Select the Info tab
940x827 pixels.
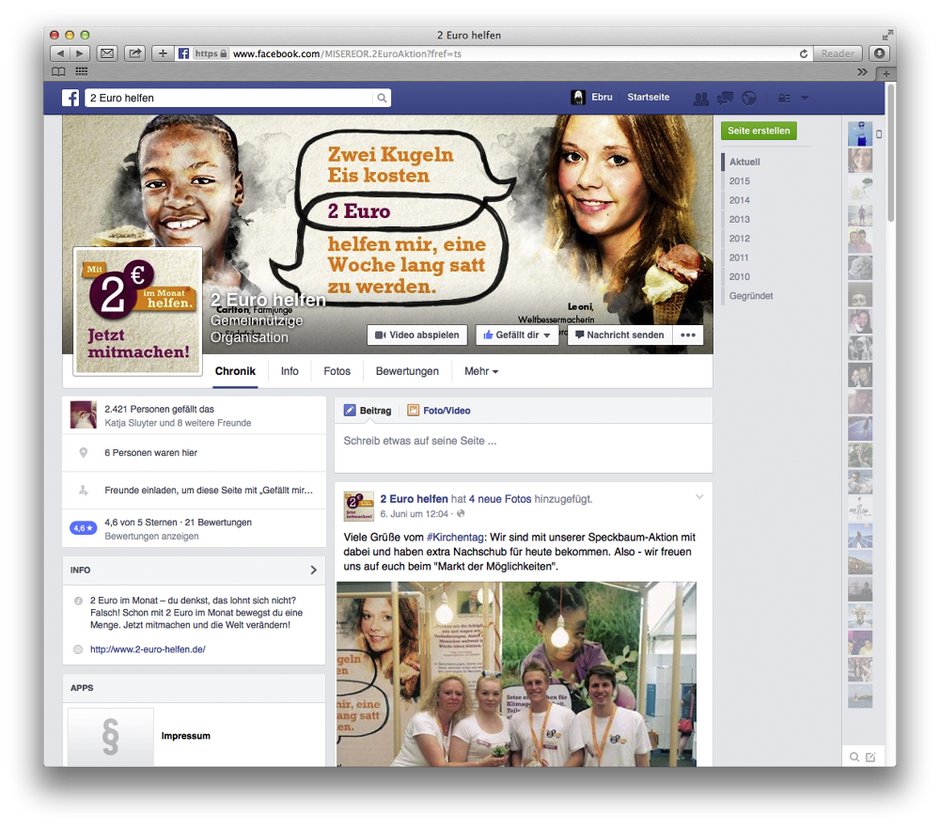290,372
